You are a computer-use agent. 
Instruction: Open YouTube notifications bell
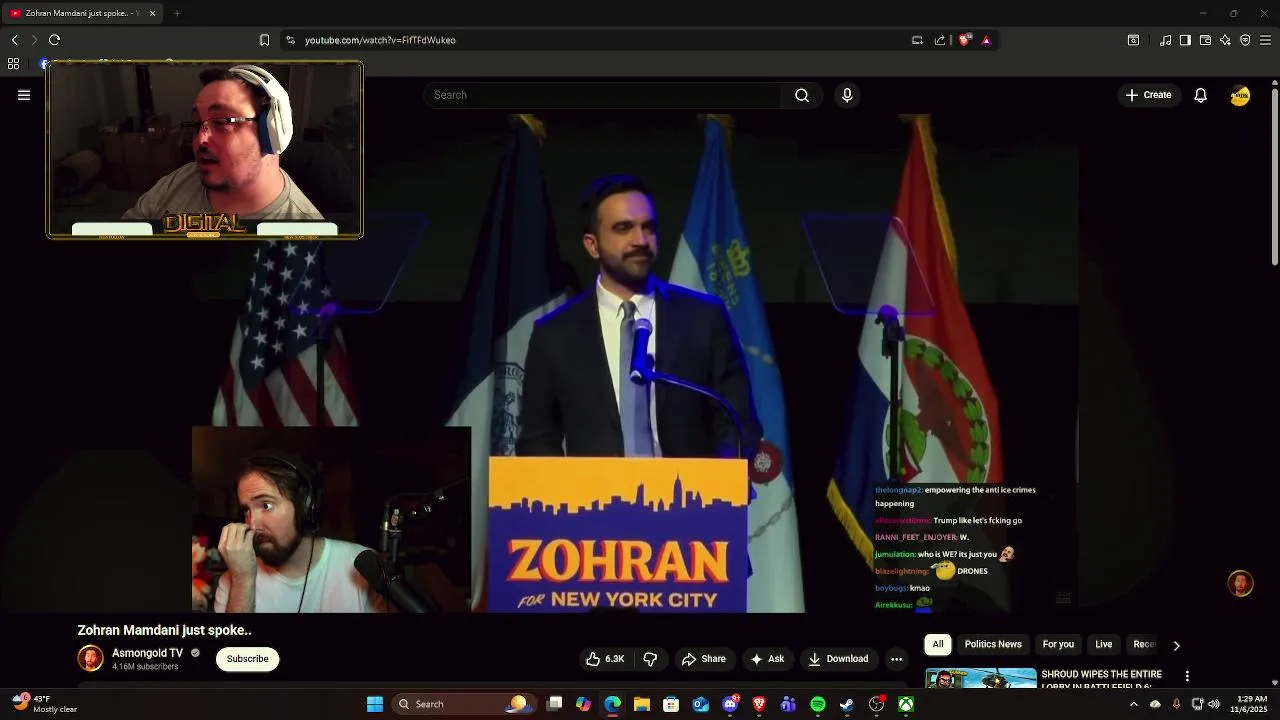(x=1200, y=95)
